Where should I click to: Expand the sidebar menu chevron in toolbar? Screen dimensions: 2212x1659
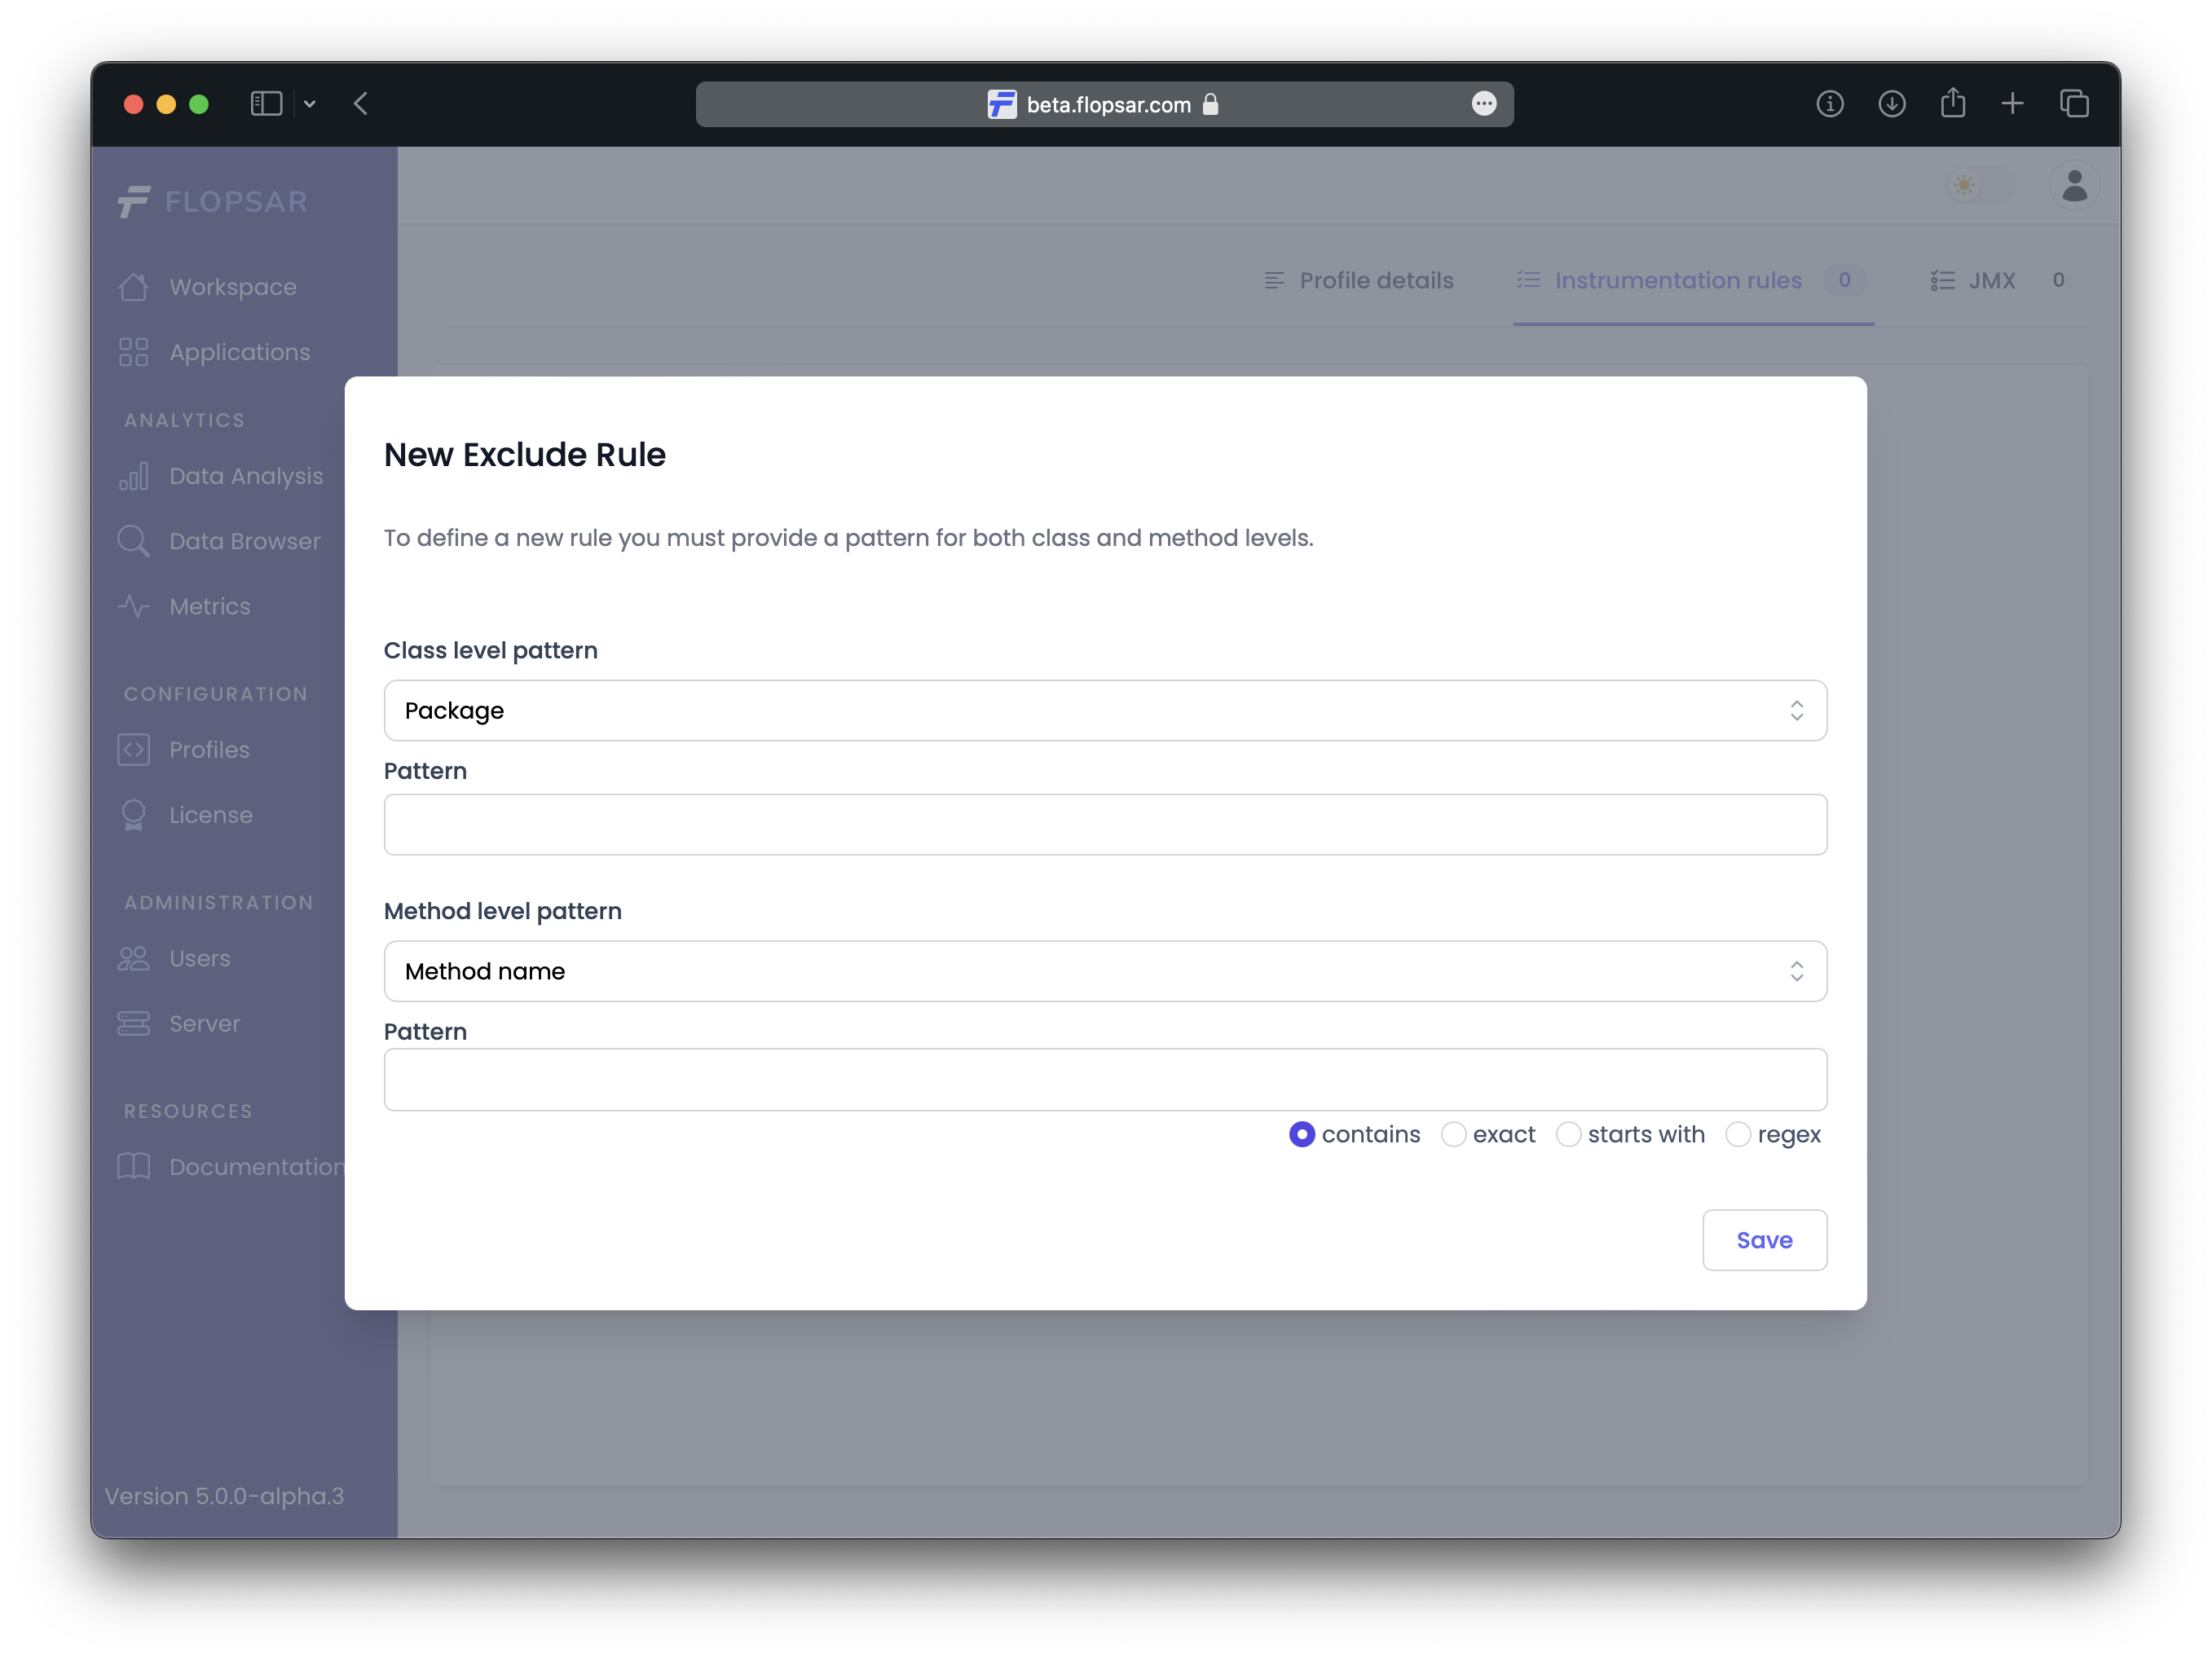click(310, 104)
